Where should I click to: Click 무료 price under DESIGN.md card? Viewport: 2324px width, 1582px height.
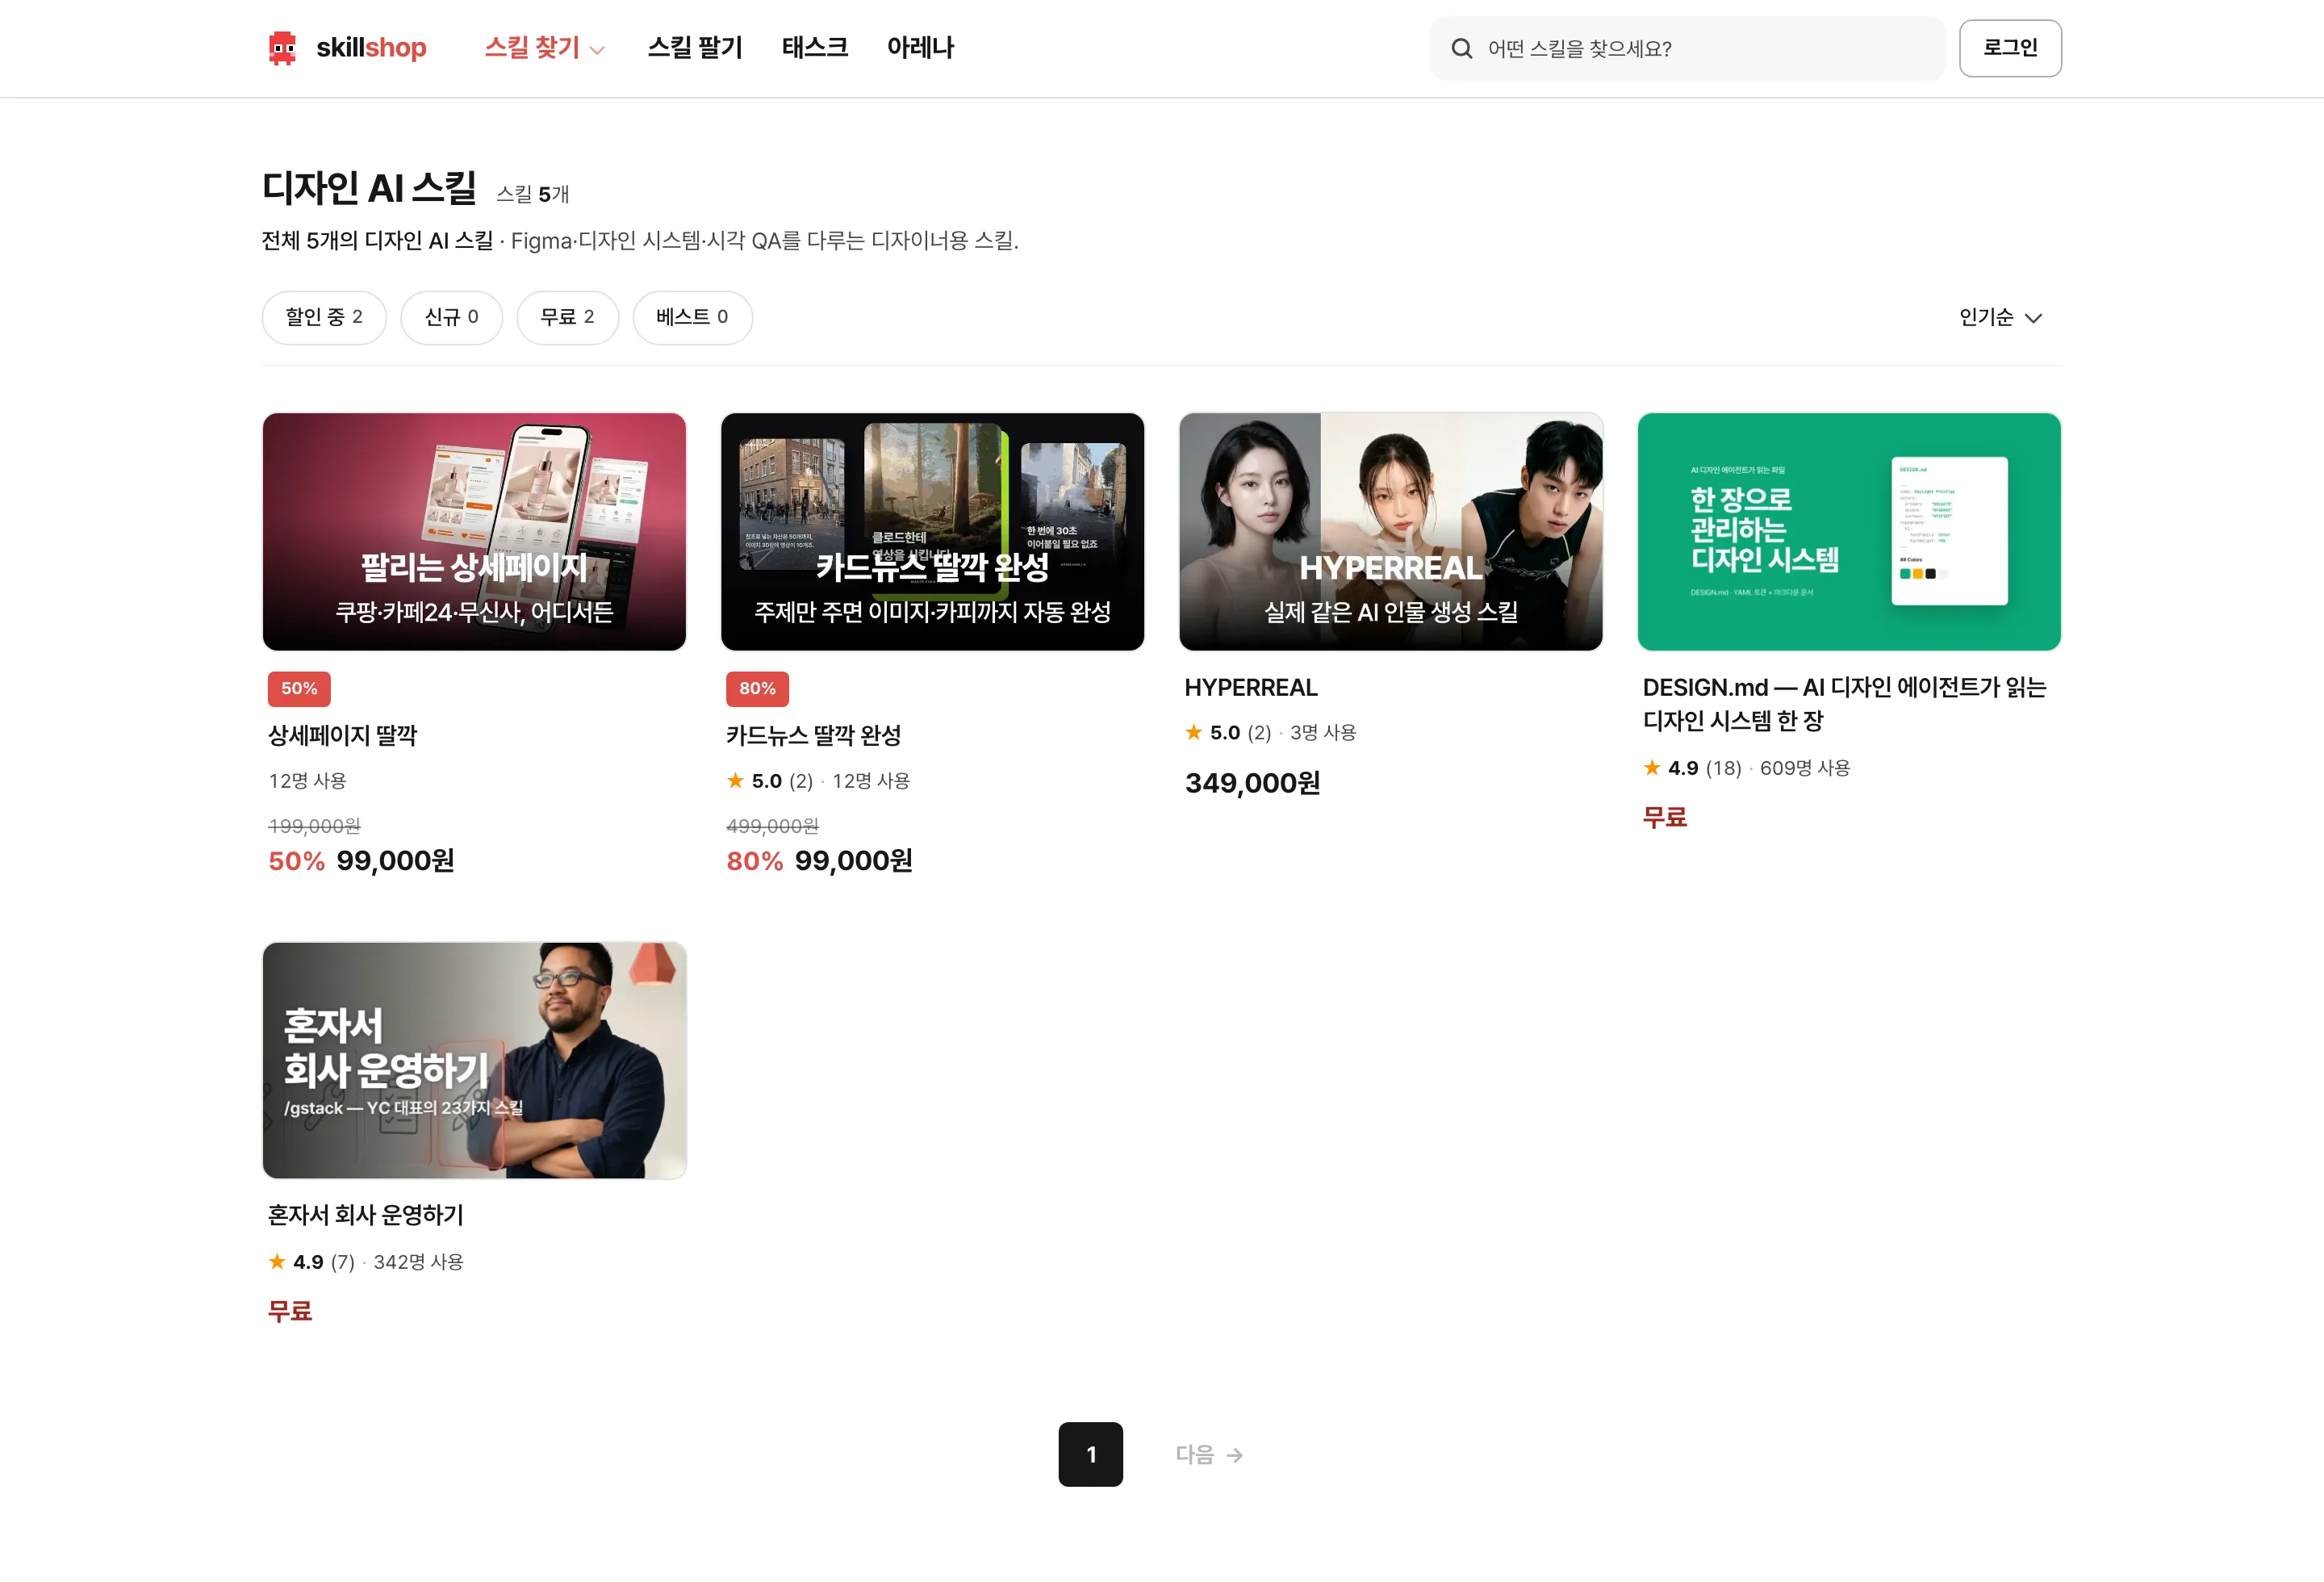1664,817
